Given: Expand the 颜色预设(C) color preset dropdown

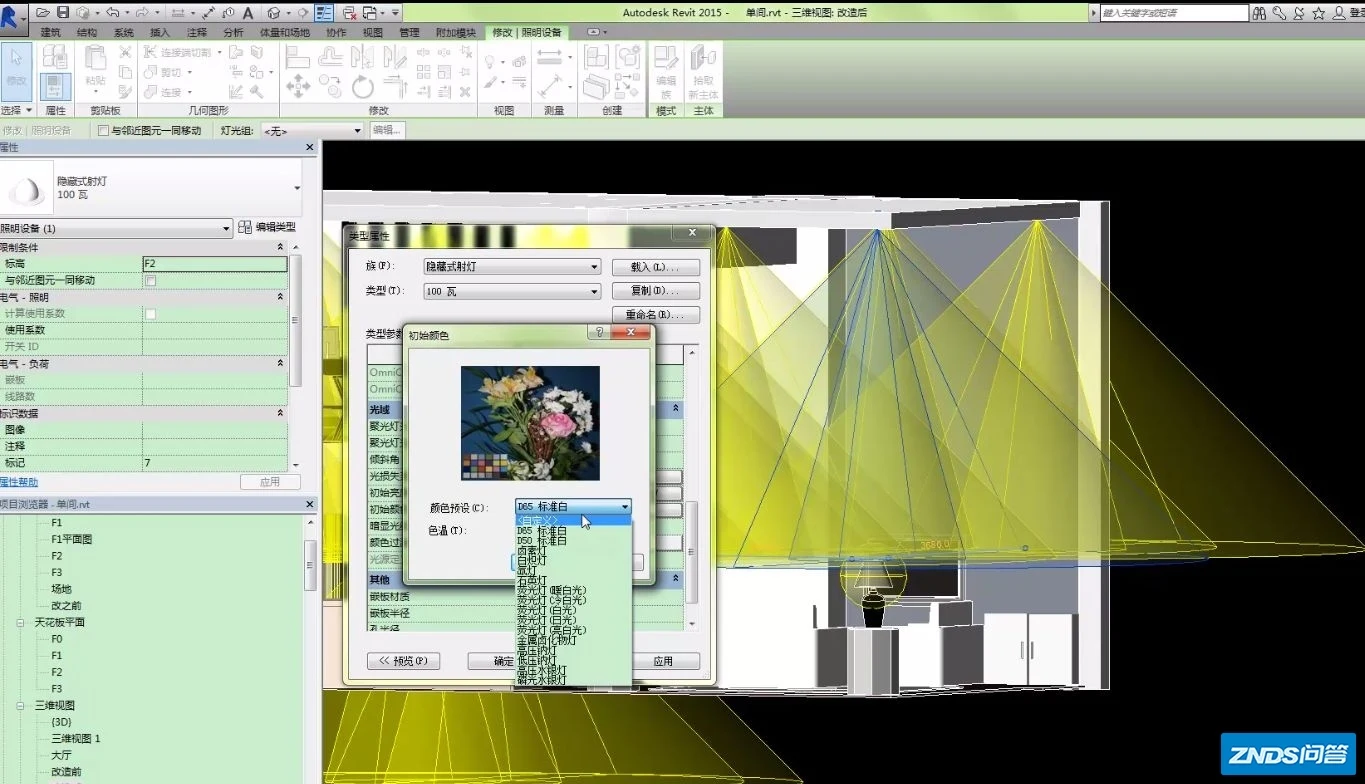Looking at the screenshot, I should tap(624, 507).
